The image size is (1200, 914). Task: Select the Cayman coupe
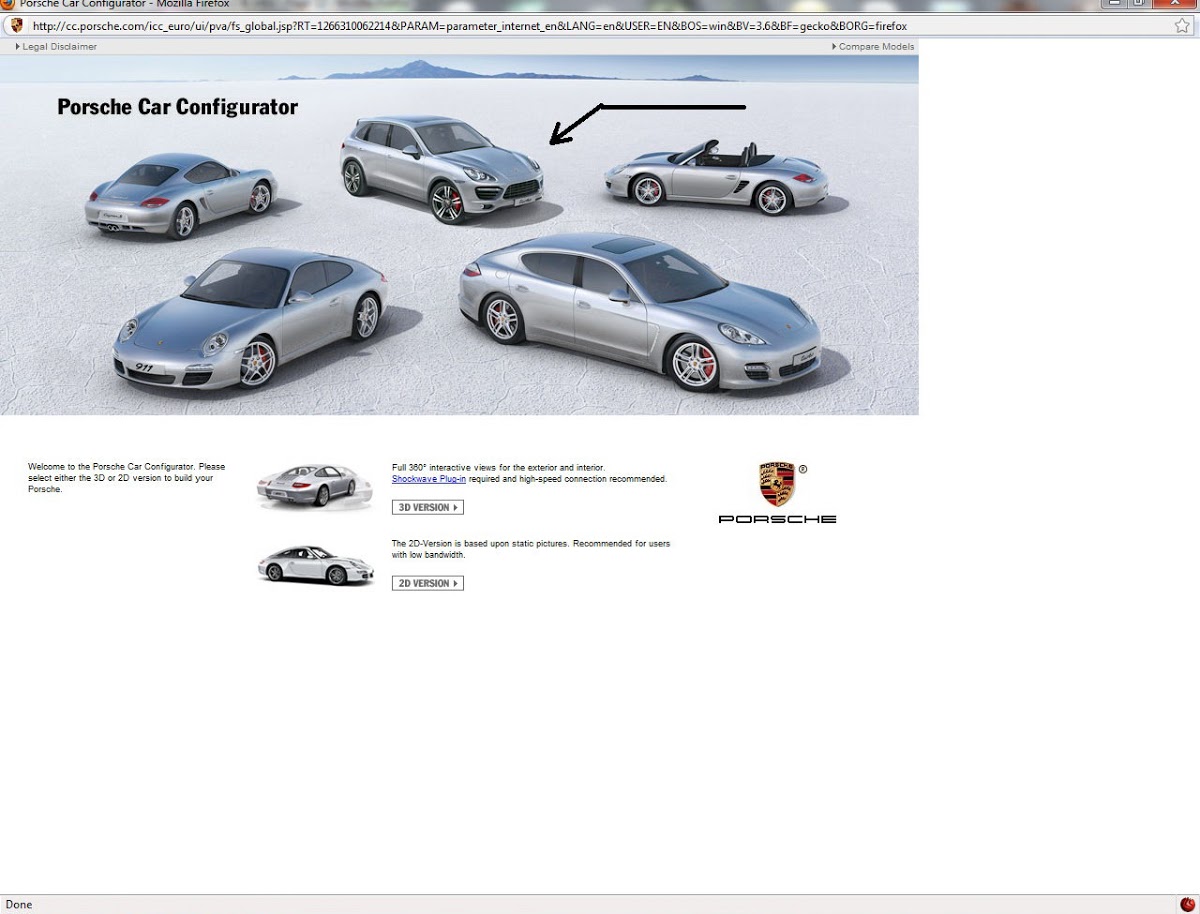(181, 194)
